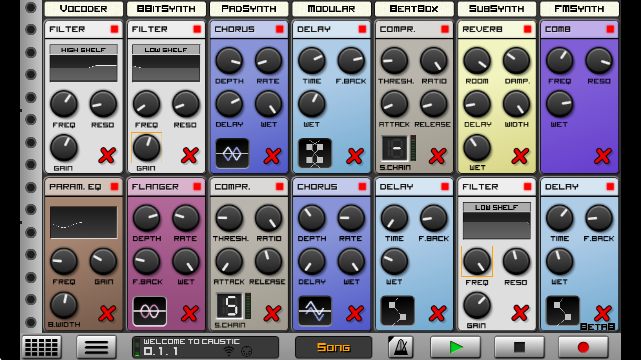
Task: Change top row Delay stereo routing mode
Action: point(315,154)
